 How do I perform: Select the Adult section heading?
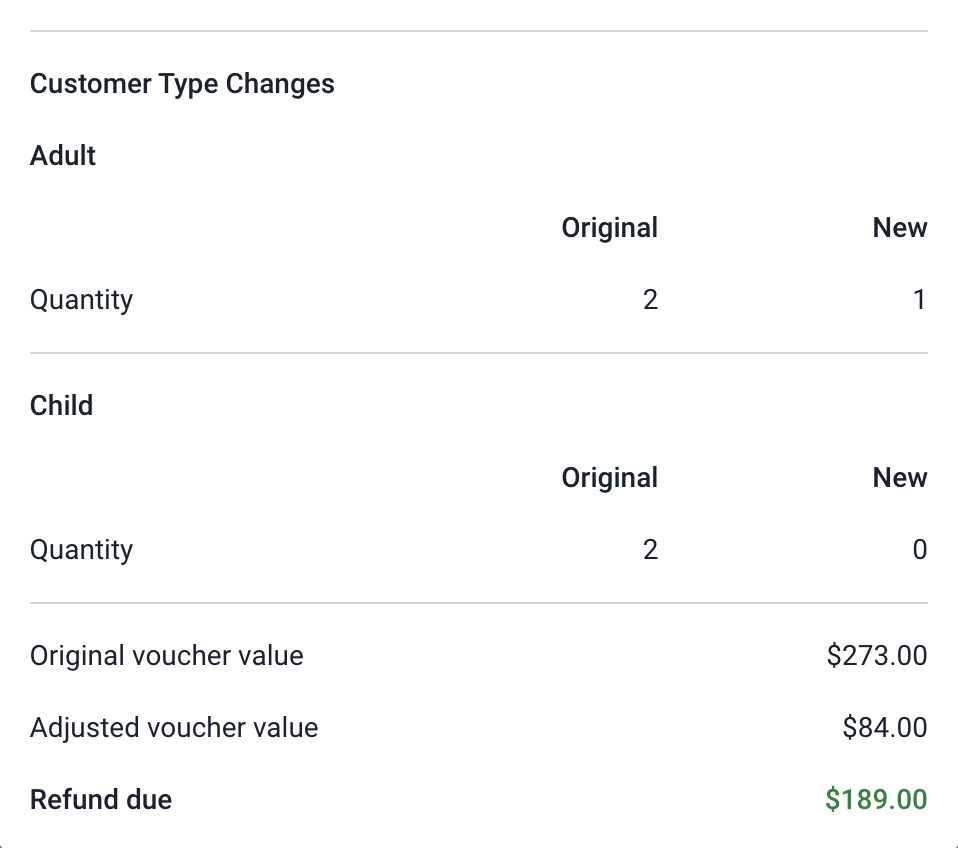tap(63, 156)
